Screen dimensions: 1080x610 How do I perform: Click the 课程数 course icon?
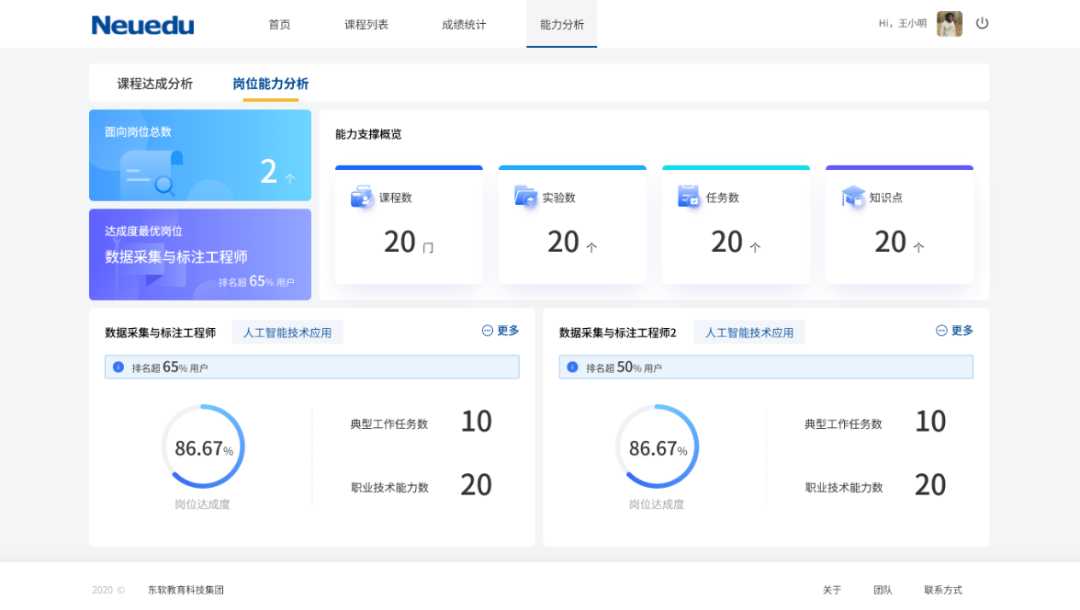click(x=361, y=197)
